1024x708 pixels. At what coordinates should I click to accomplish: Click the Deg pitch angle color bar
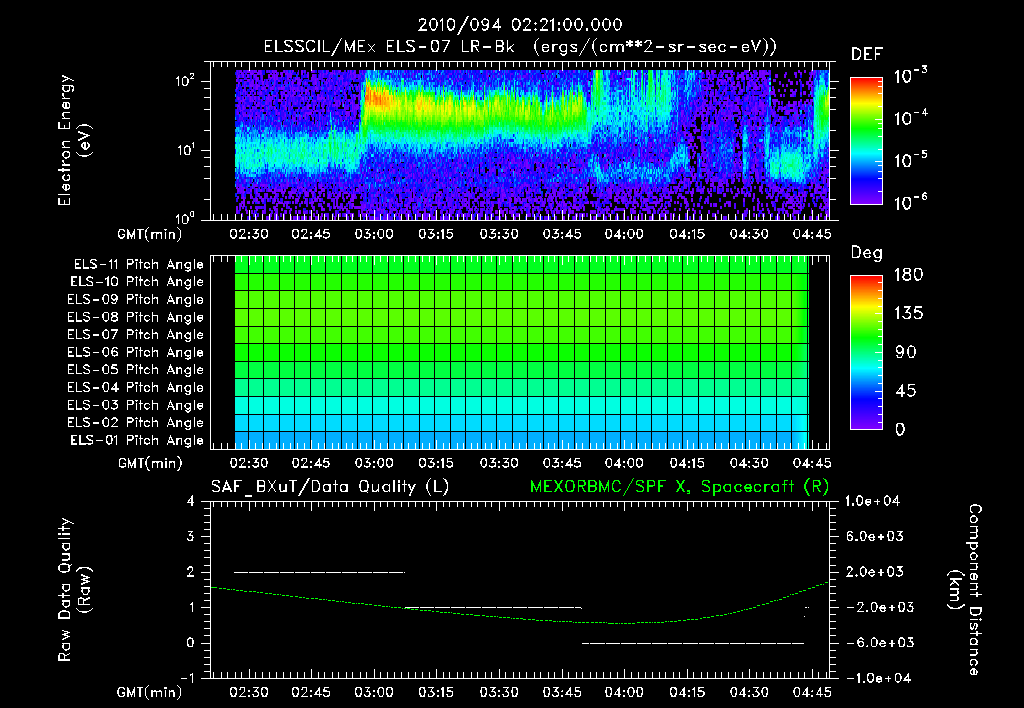[x=867, y=353]
